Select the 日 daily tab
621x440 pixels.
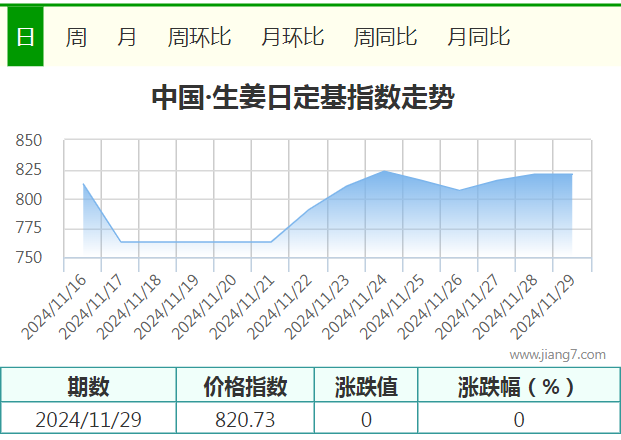coord(25,37)
